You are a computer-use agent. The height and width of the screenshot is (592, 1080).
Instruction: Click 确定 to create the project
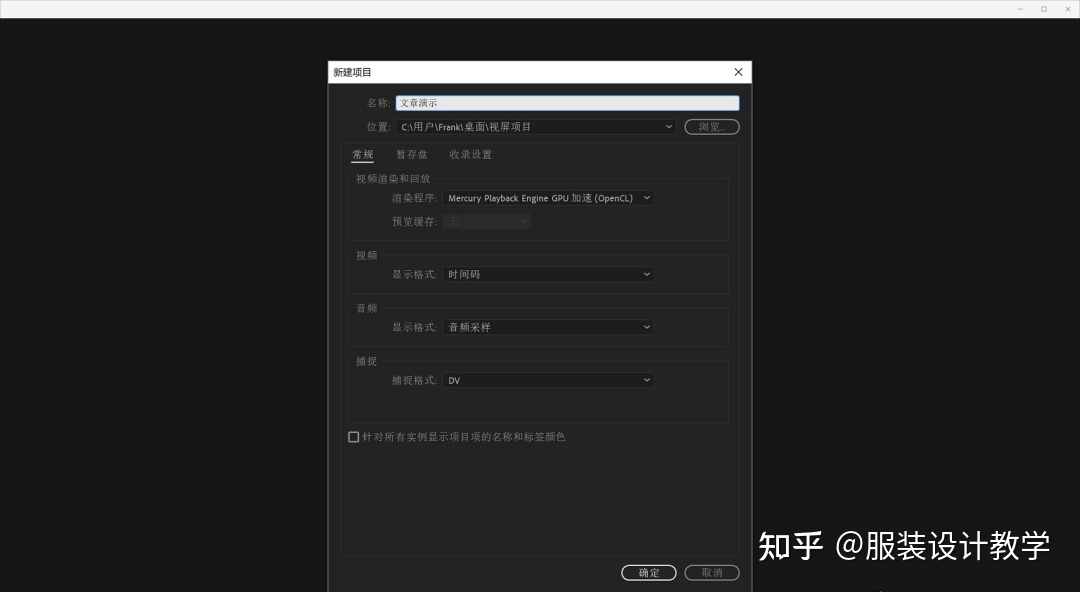pyautogui.click(x=649, y=572)
